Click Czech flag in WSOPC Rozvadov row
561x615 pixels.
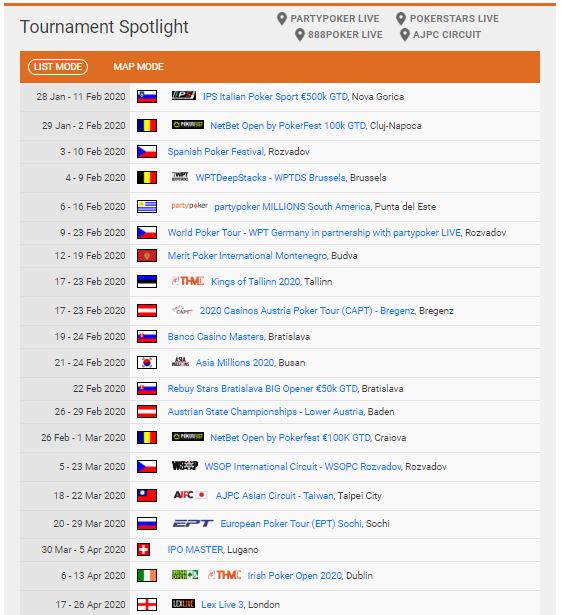click(x=147, y=466)
